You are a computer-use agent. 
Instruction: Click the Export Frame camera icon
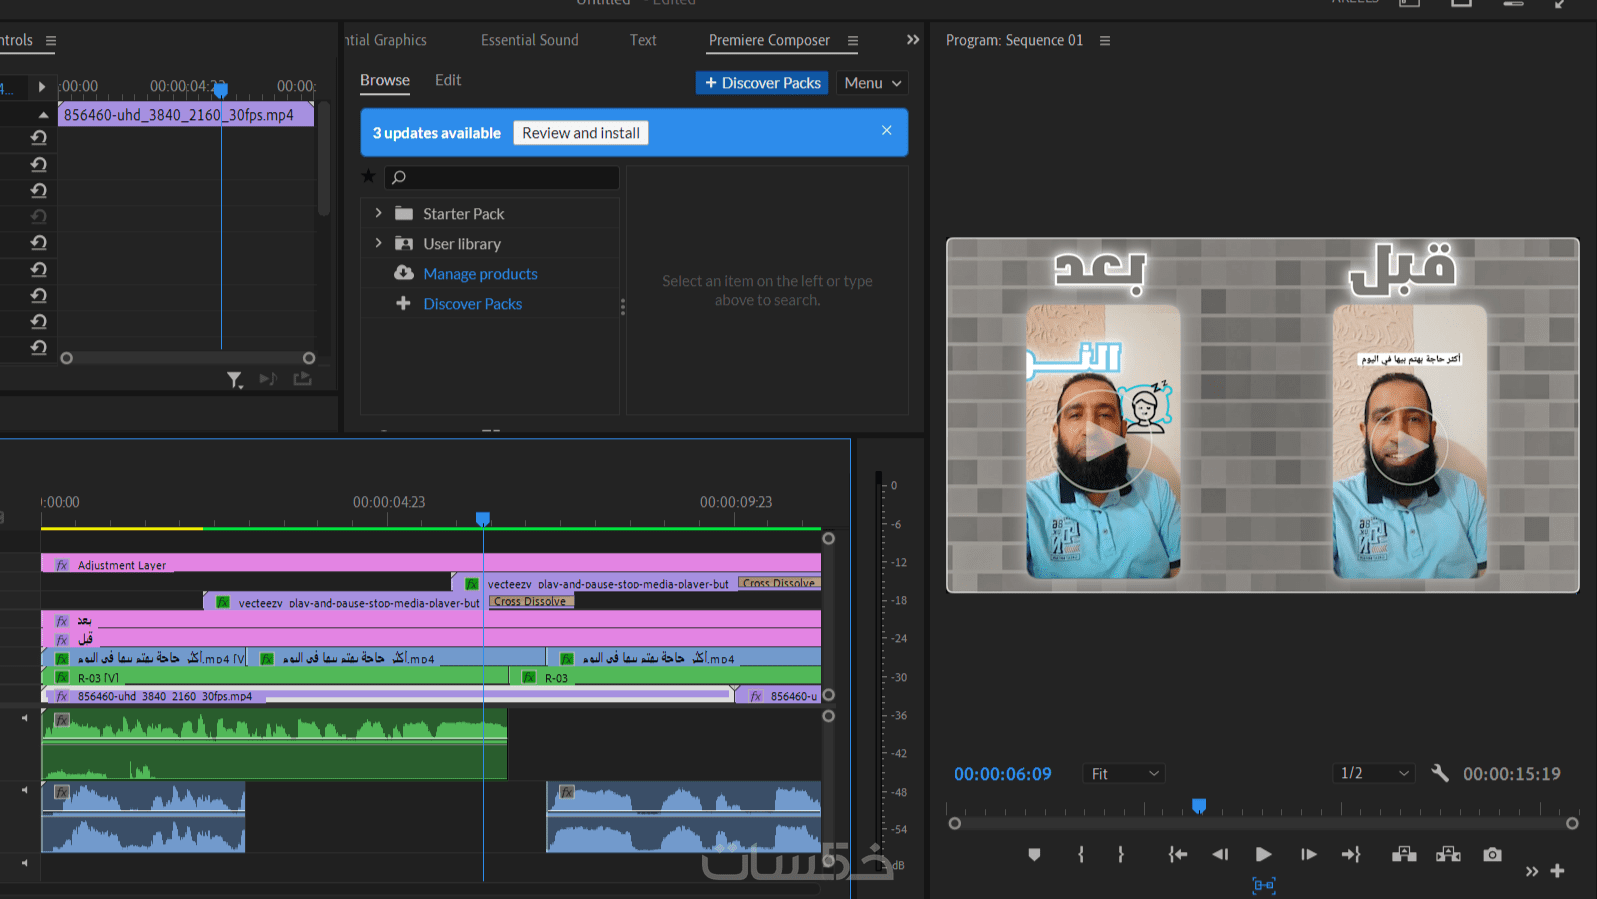1492,854
